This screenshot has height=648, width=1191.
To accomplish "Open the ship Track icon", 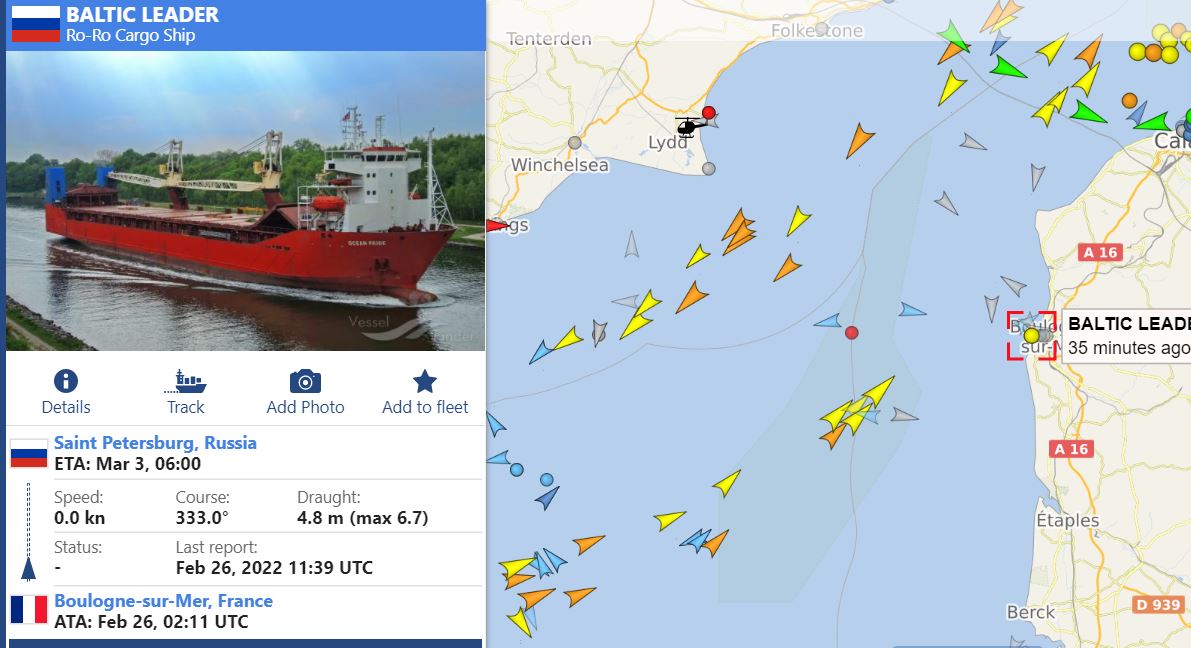I will point(185,381).
